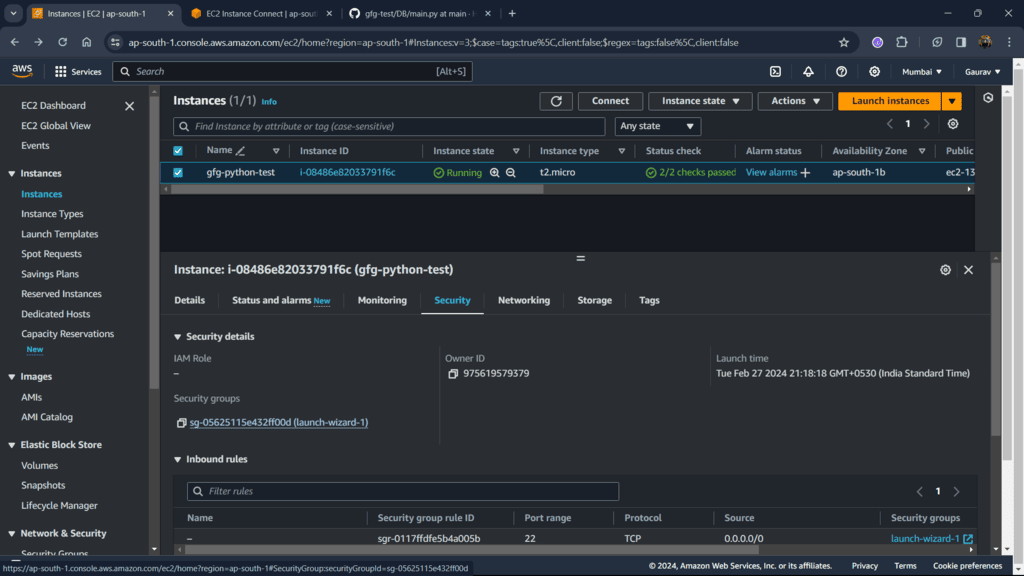This screenshot has height=576, width=1024.
Task: Open browser extensions puzzle icon
Action: [x=902, y=42]
